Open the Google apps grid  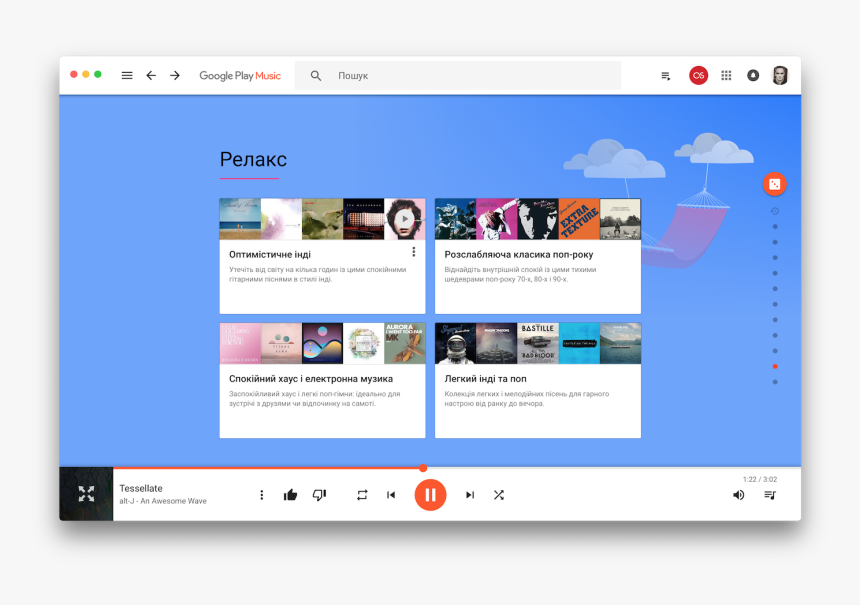click(x=726, y=75)
